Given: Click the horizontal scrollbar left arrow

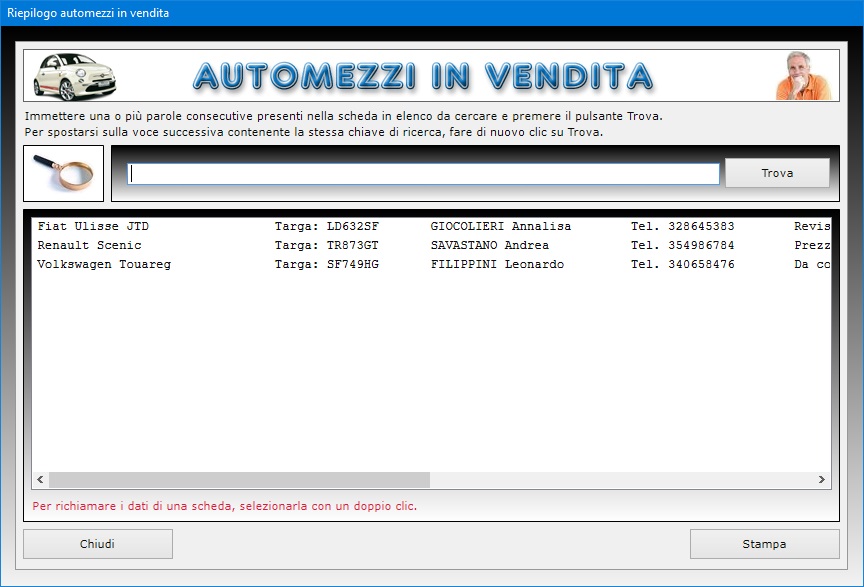Looking at the screenshot, I should pyautogui.click(x=40, y=480).
